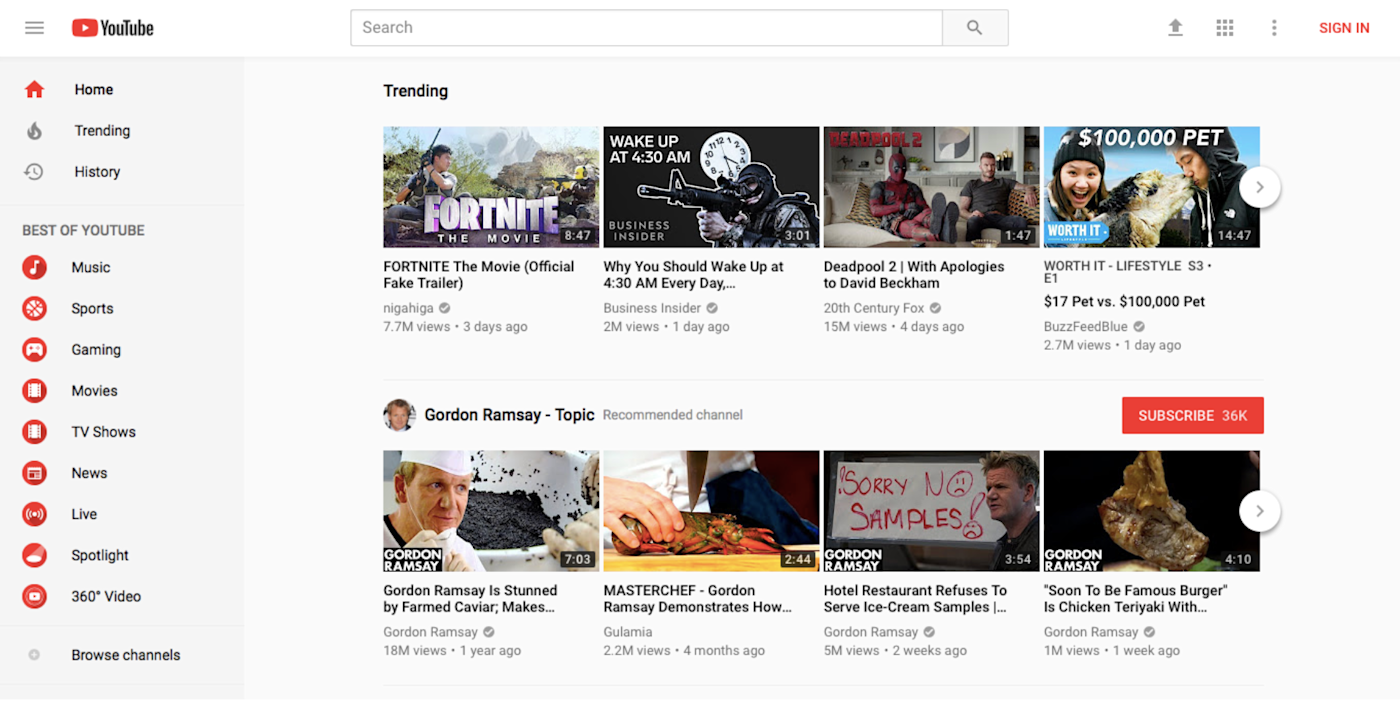Click the News icon
The image size is (1400, 701).
point(35,472)
